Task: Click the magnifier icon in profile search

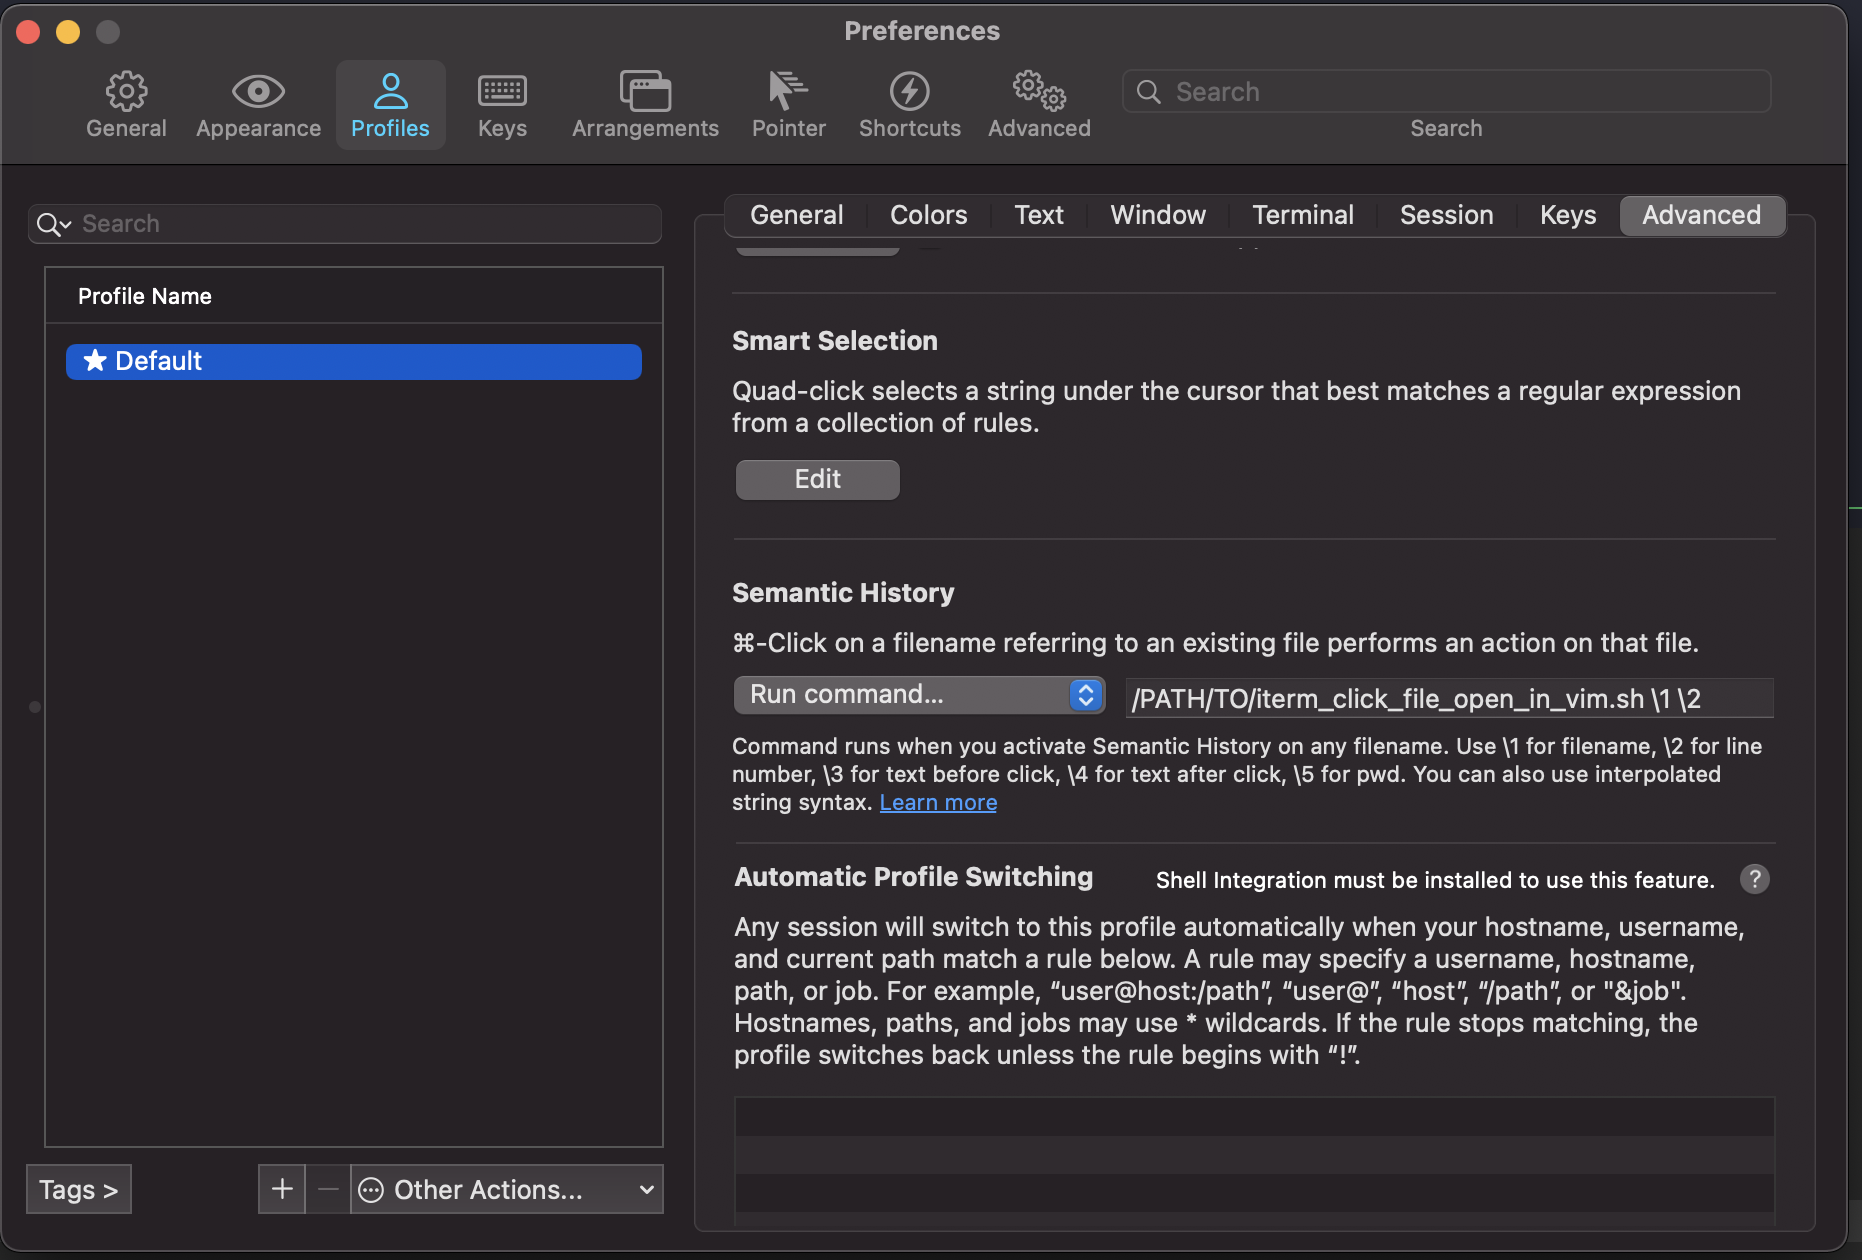Action: click(53, 224)
